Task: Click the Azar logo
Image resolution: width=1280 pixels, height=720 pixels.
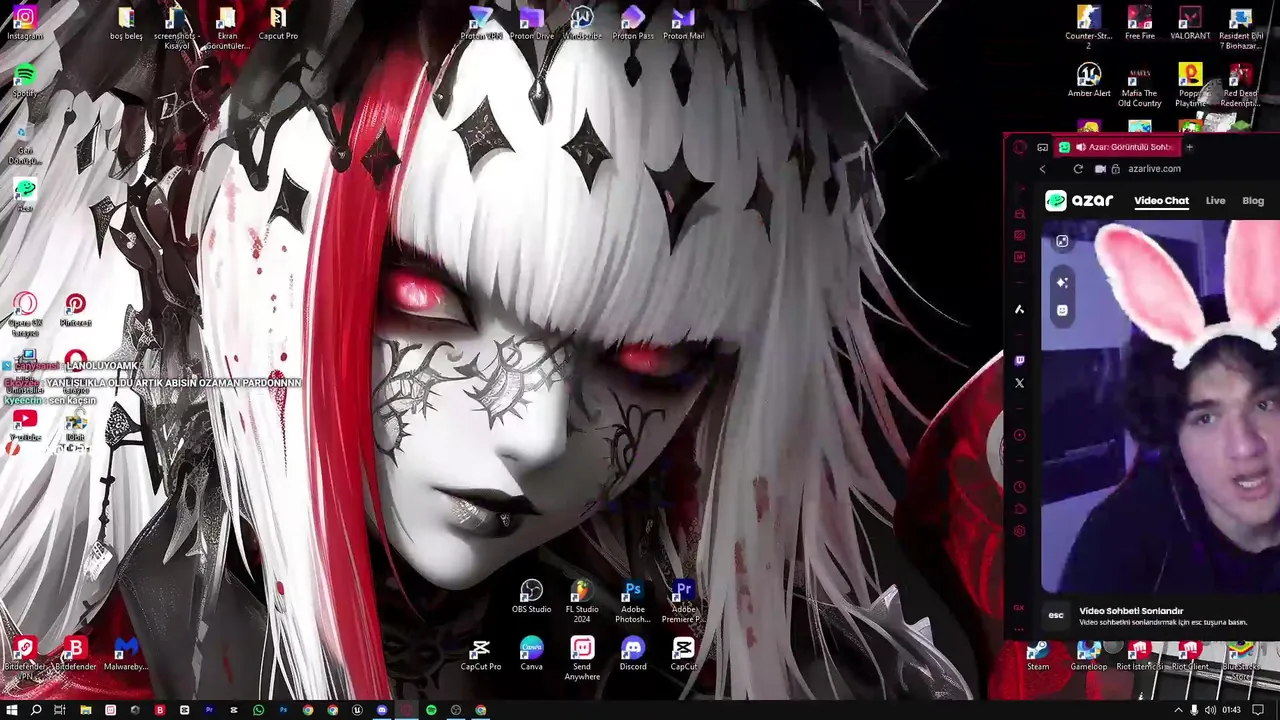Action: (x=1079, y=201)
